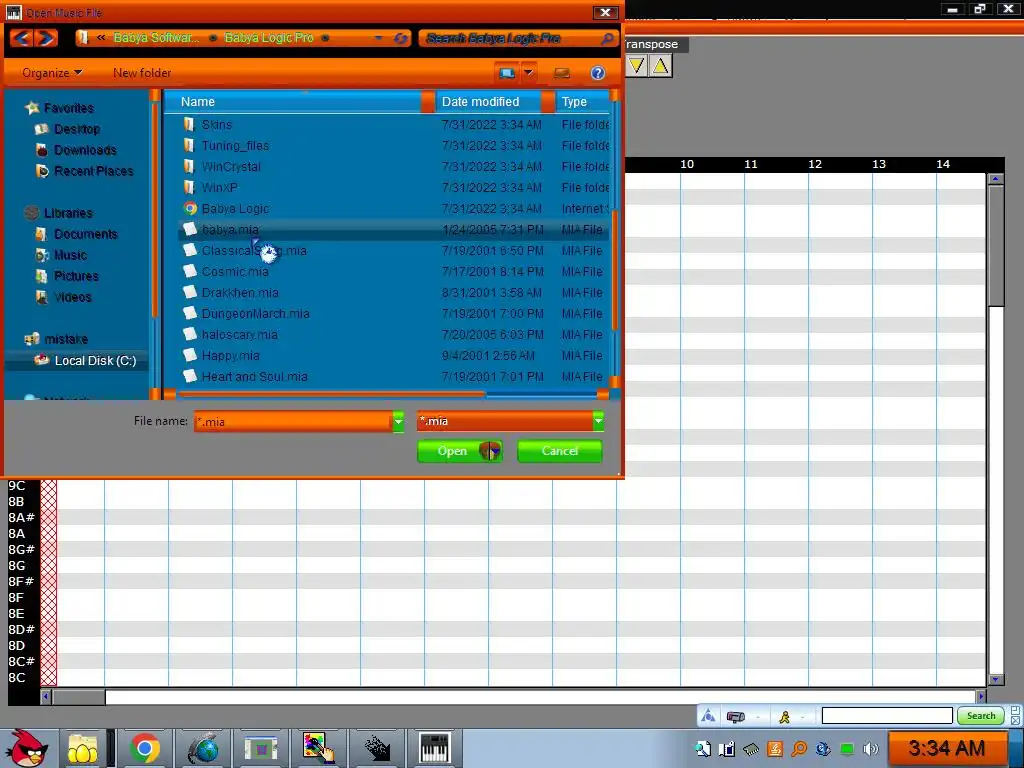Image resolution: width=1024 pixels, height=768 pixels.
Task: Click the Open button
Action: point(460,451)
